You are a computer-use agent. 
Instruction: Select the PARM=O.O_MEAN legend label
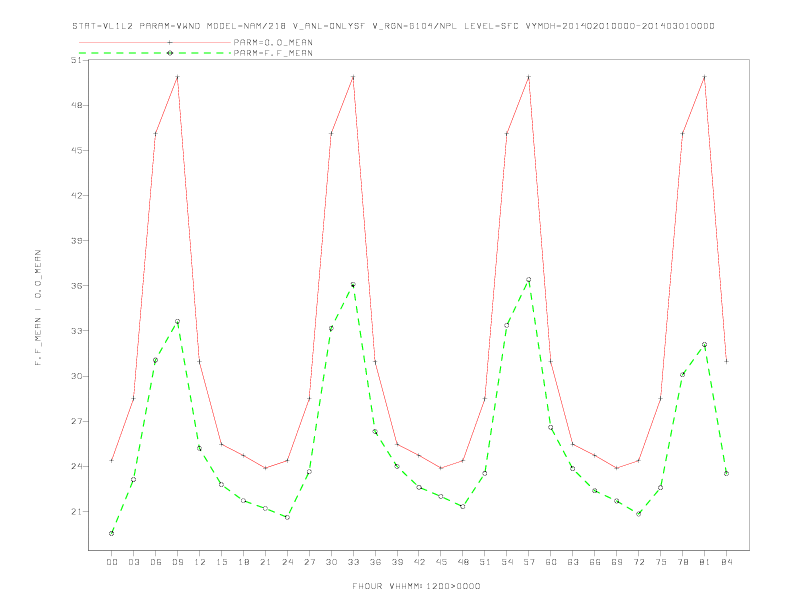[x=273, y=42]
